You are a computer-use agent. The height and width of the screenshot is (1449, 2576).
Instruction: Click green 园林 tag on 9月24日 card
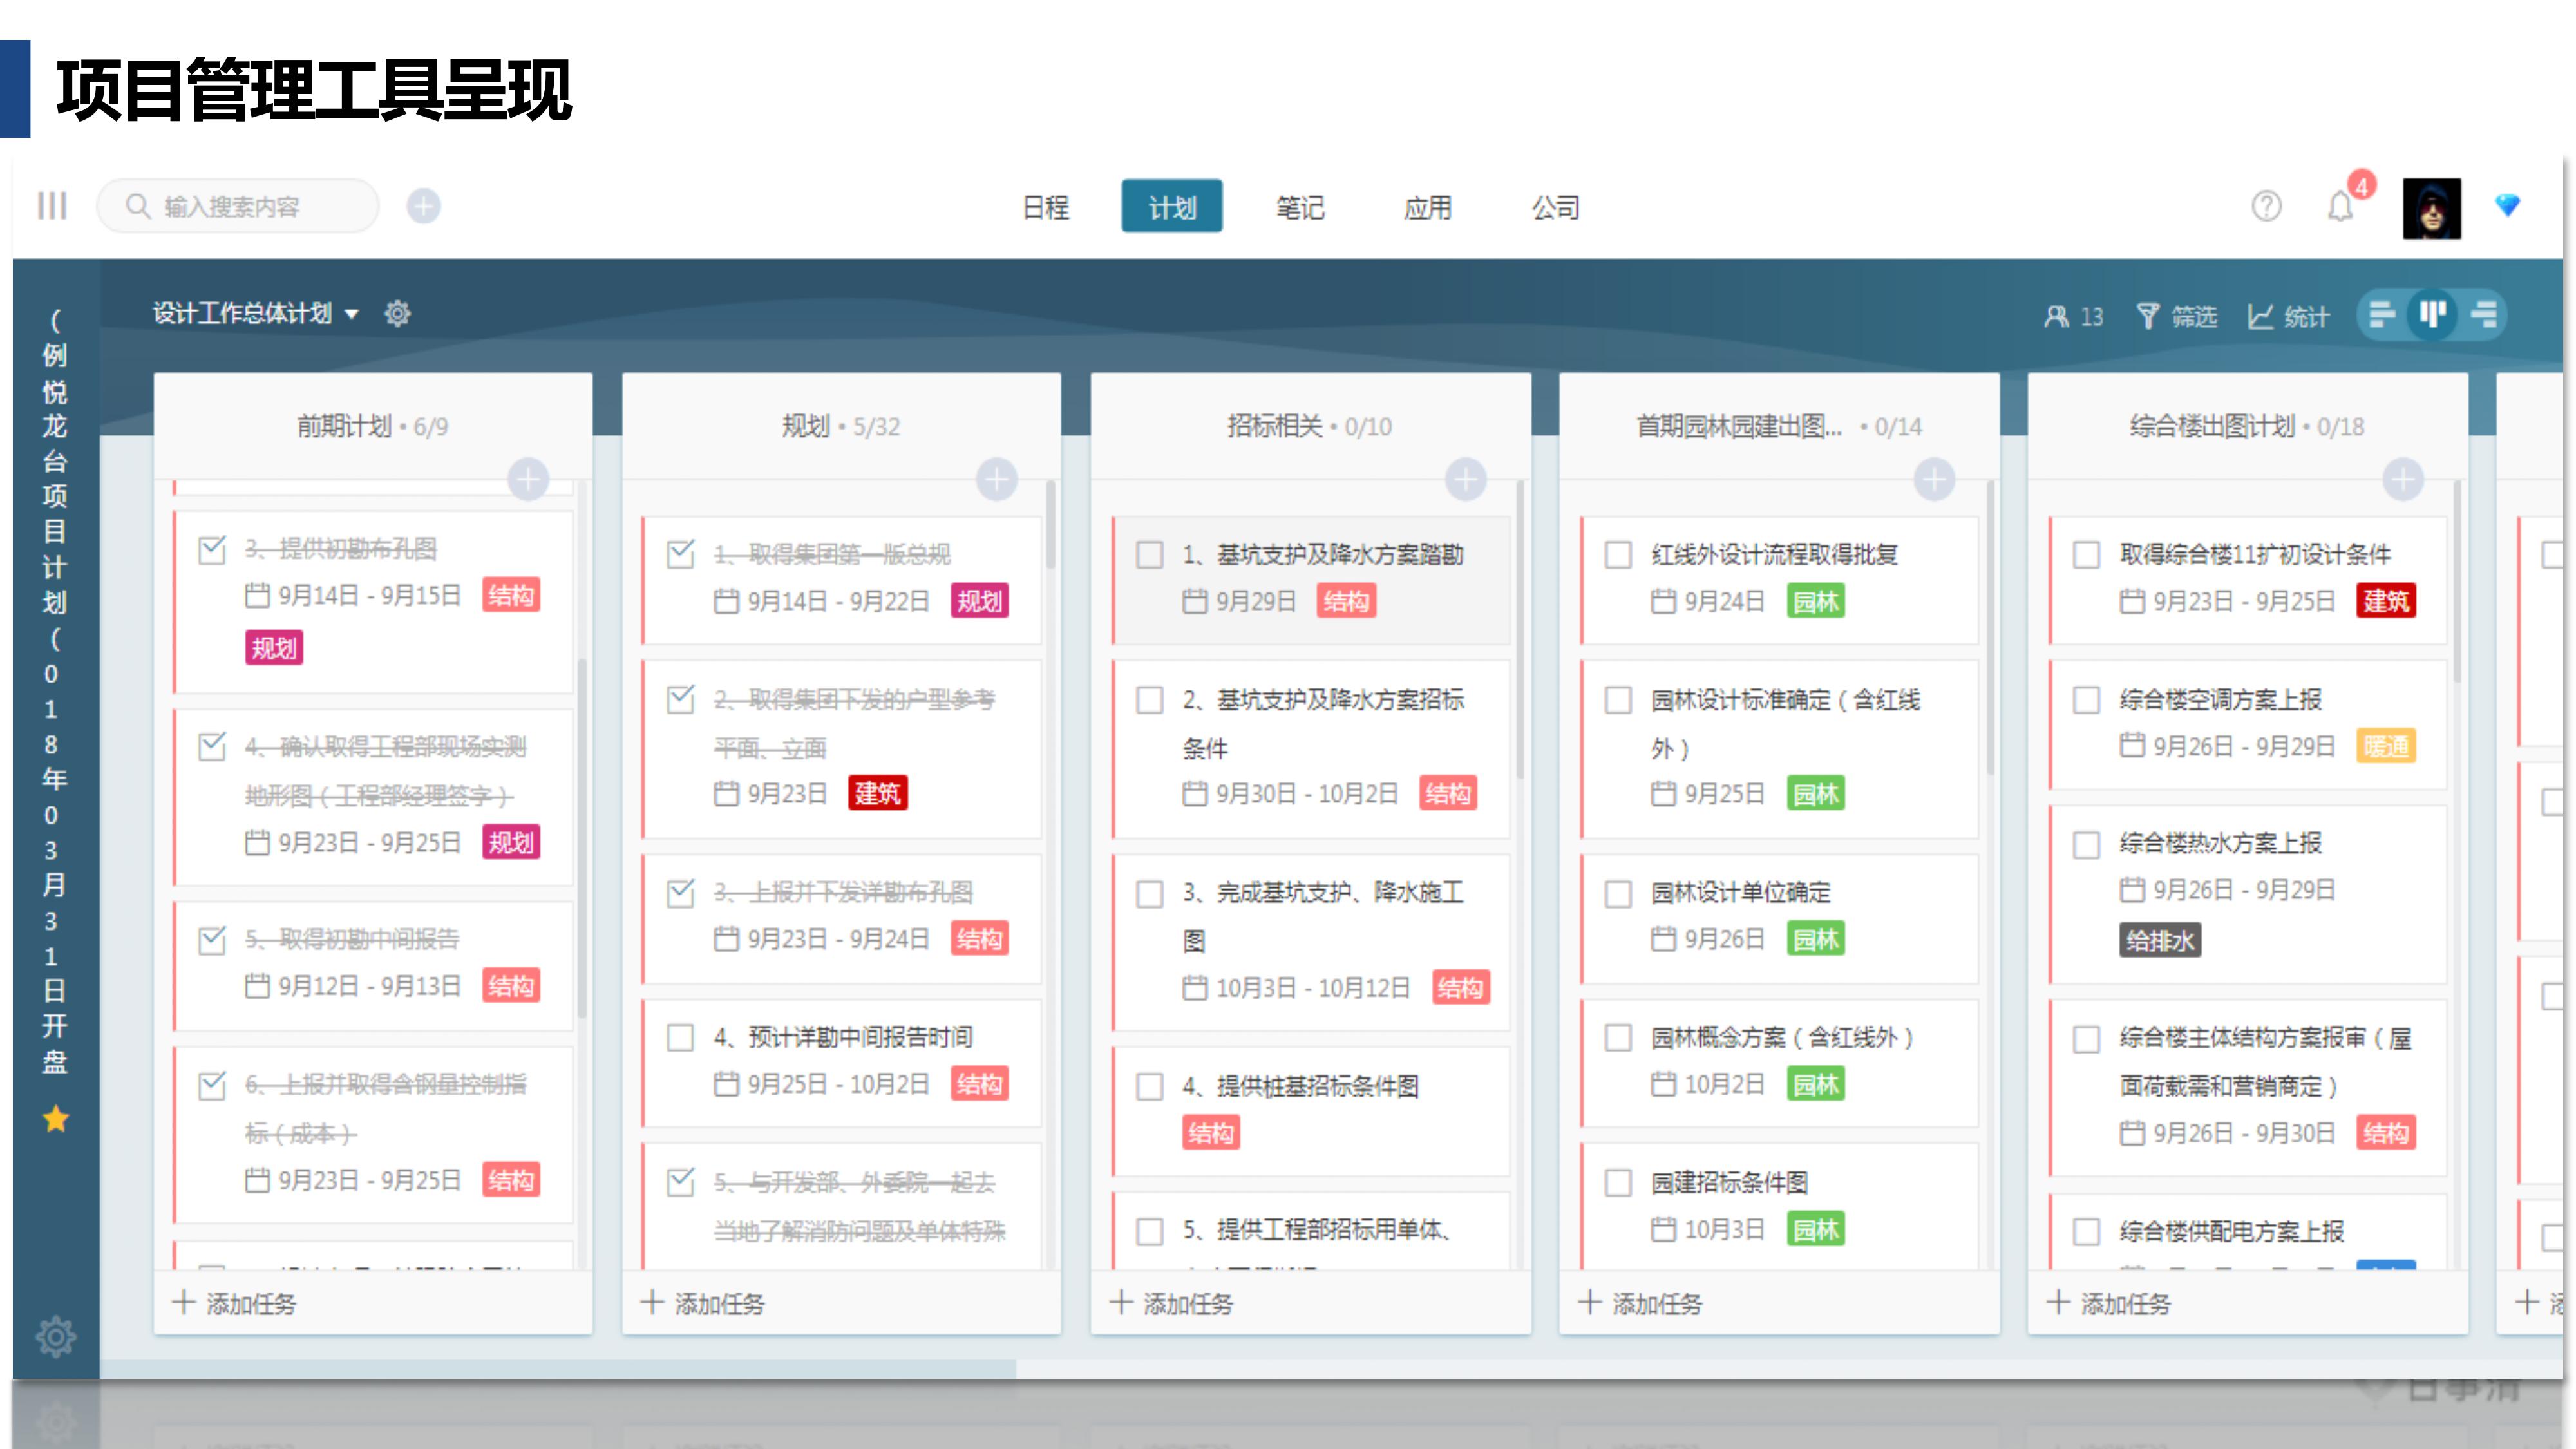1815,601
